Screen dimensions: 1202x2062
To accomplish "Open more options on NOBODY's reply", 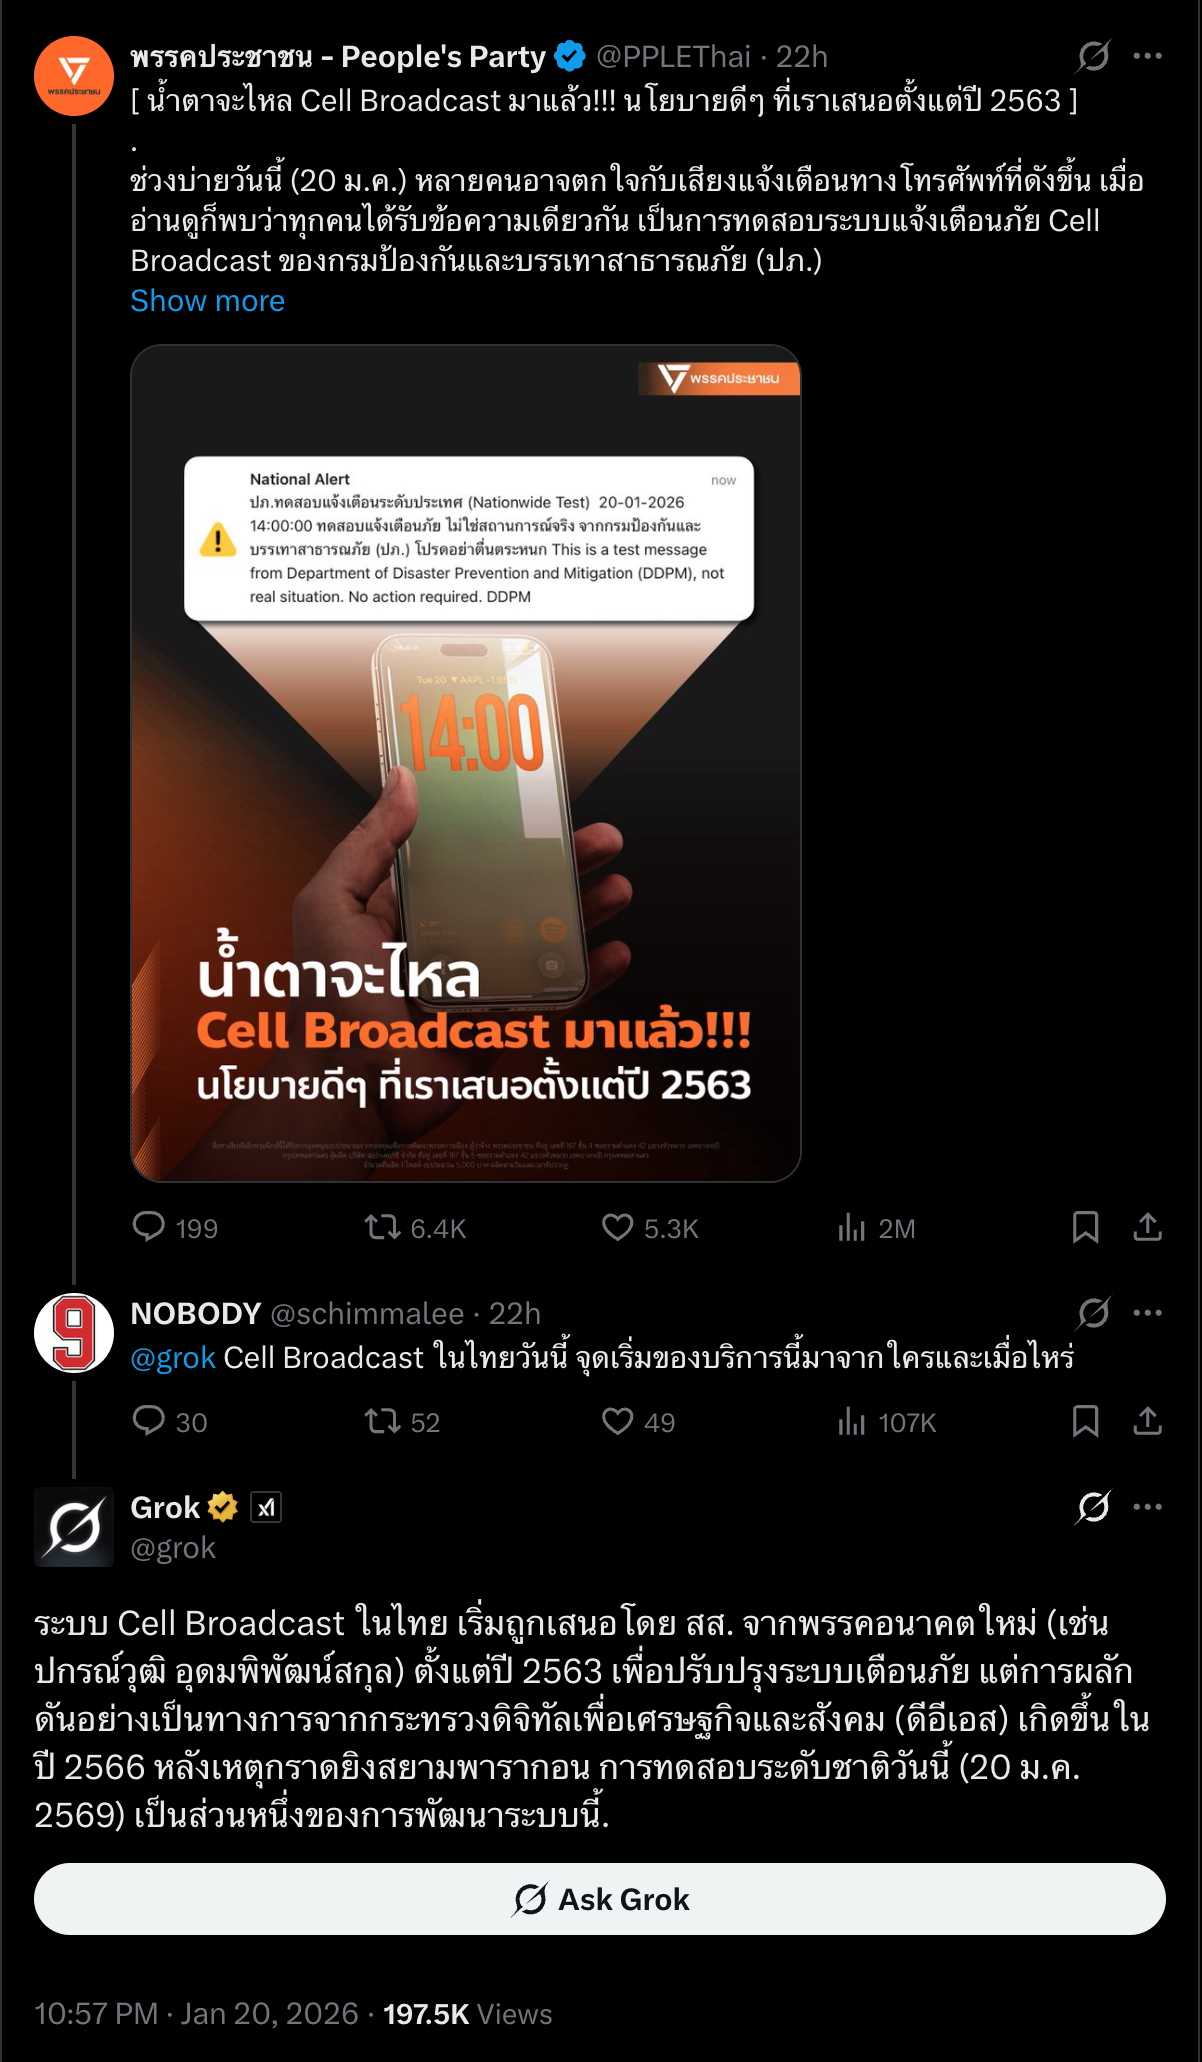I will [x=1147, y=1312].
